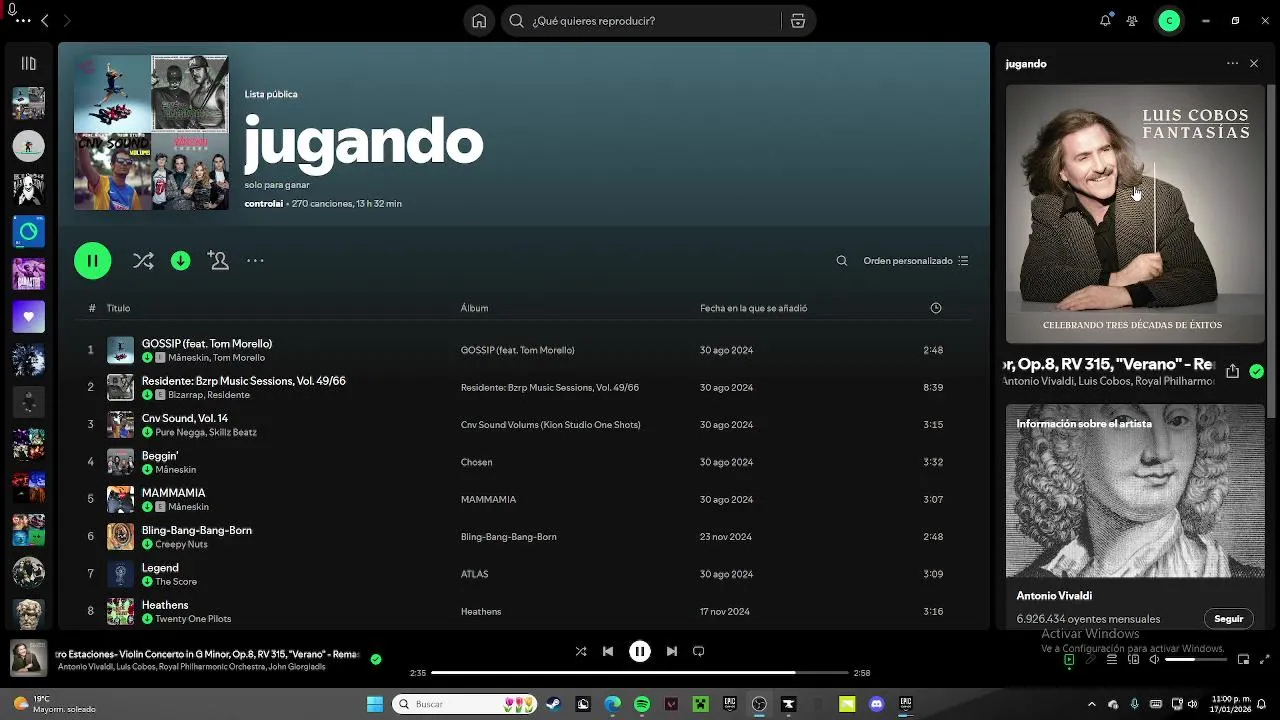
Task: Open the Windows Start menu
Action: [x=375, y=704]
